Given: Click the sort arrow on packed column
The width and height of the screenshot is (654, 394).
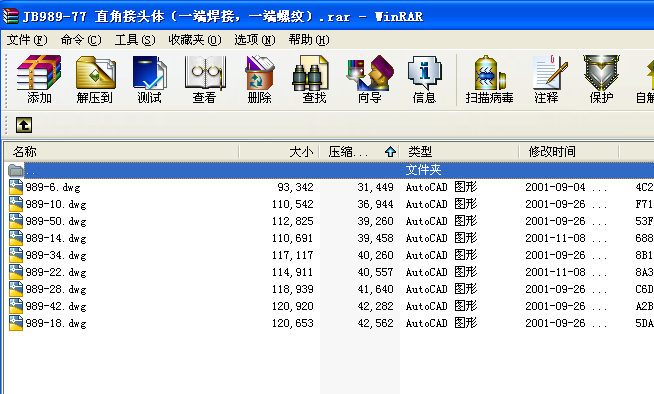Looking at the screenshot, I should click(x=390, y=151).
